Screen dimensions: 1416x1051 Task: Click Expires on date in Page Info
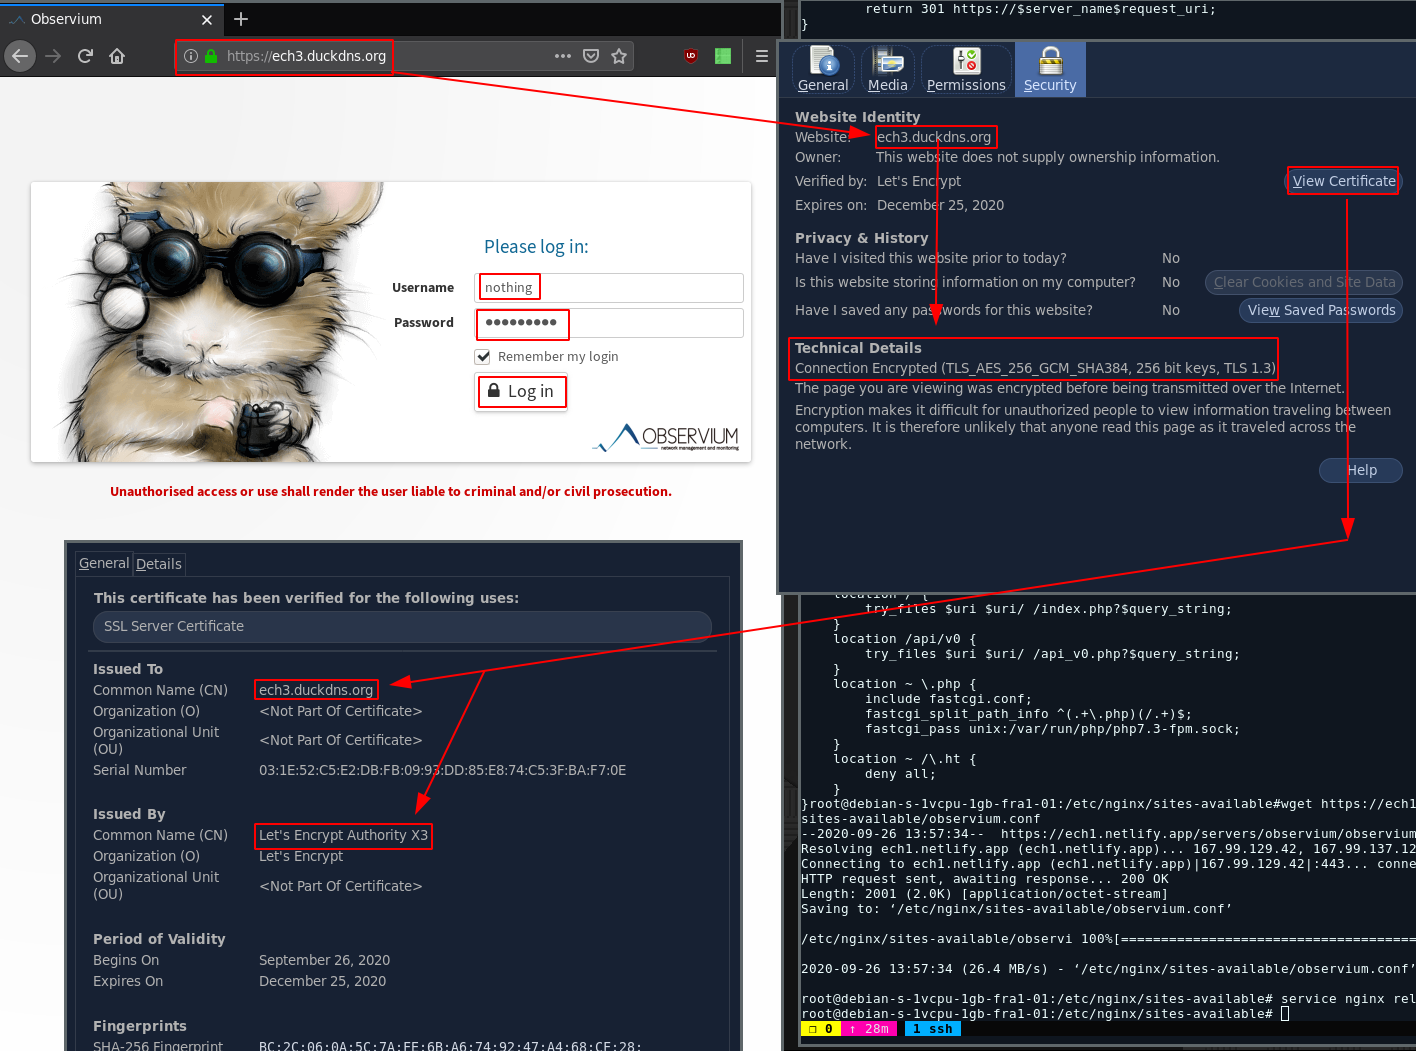[x=940, y=205]
